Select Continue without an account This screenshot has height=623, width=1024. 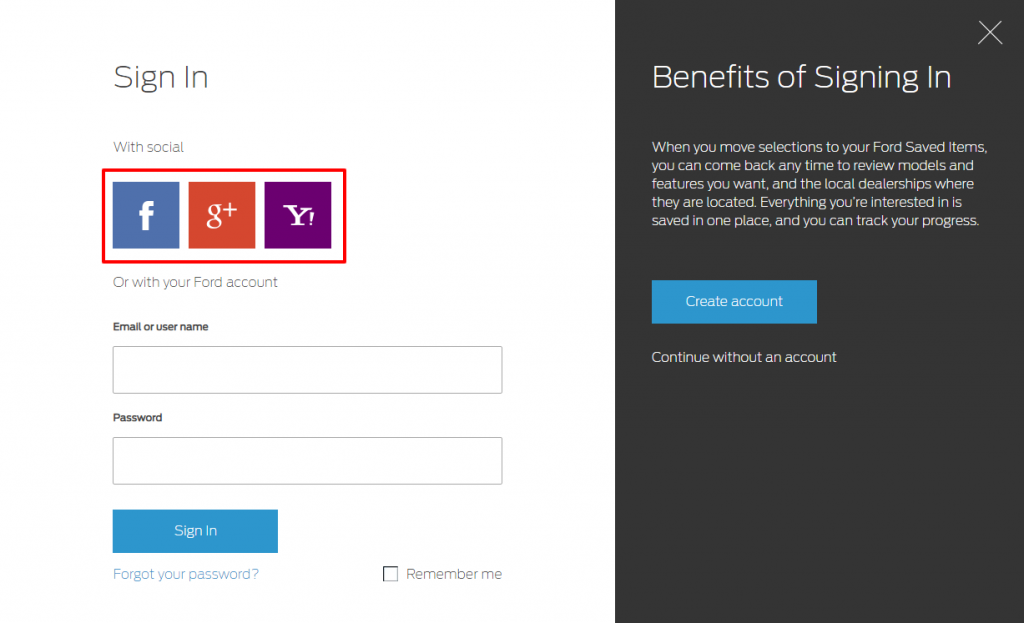[x=744, y=356]
